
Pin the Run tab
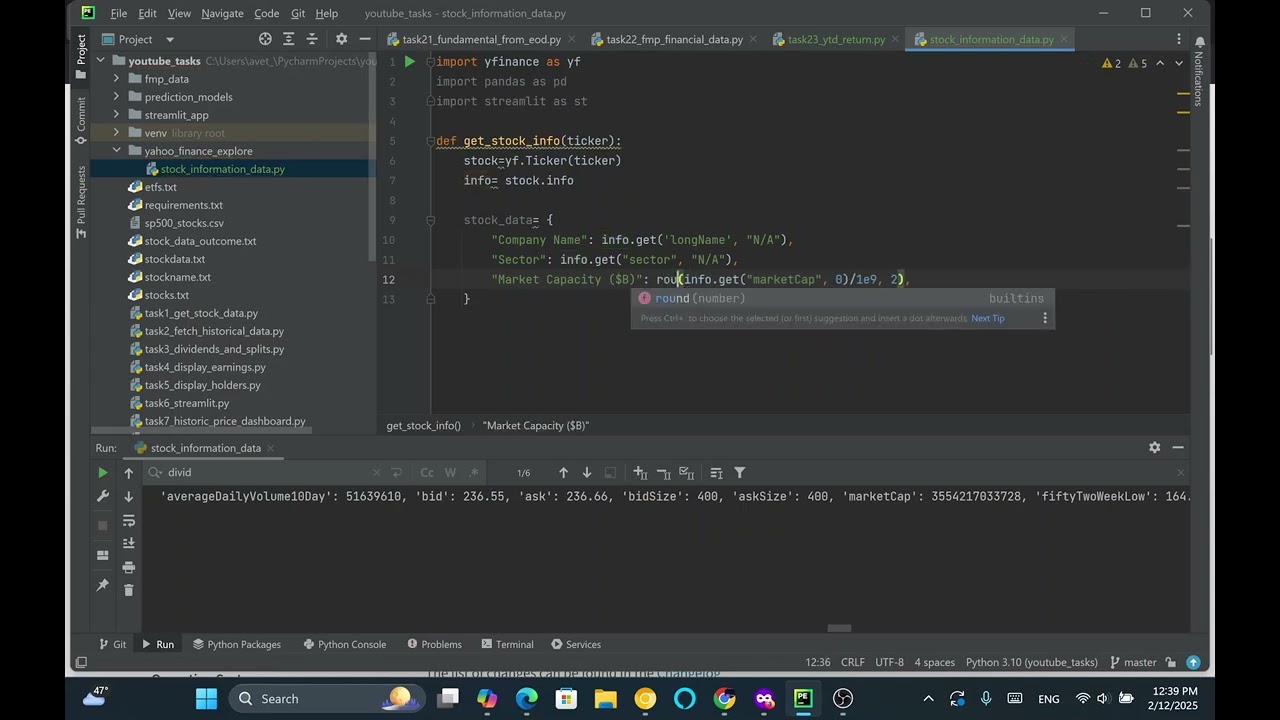[102, 585]
